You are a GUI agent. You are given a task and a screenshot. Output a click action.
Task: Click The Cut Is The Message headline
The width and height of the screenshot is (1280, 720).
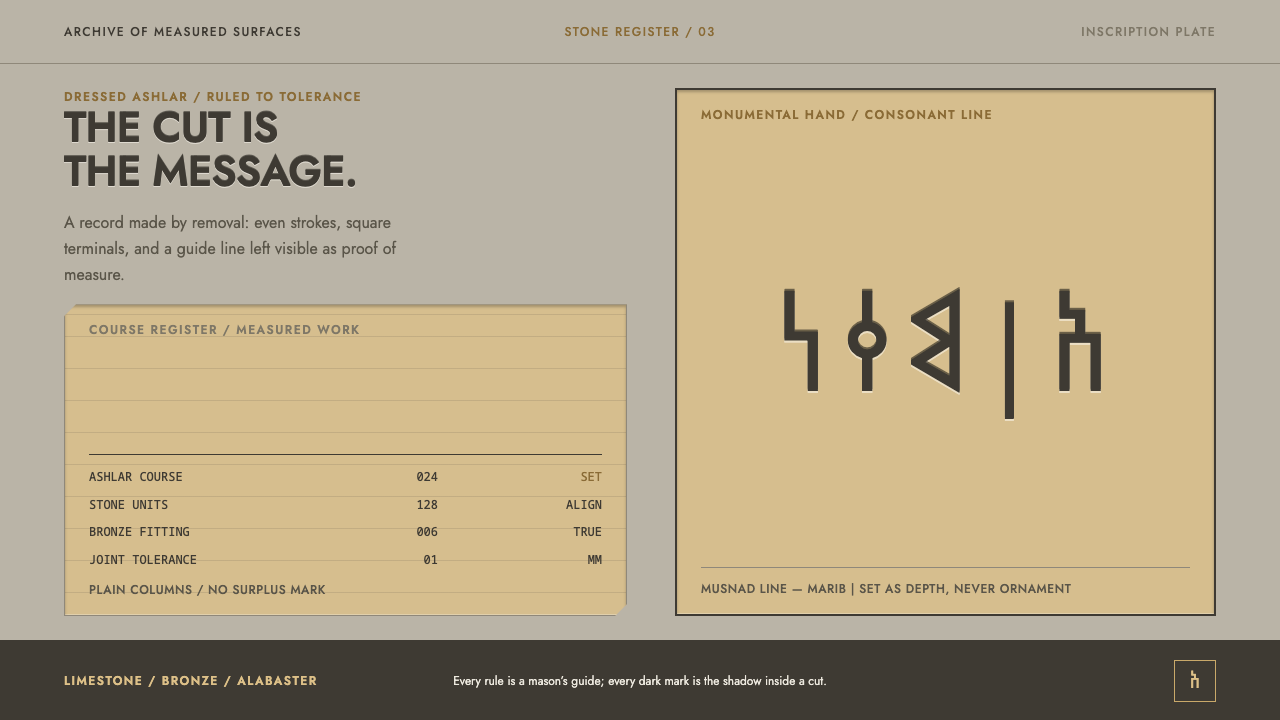point(210,149)
